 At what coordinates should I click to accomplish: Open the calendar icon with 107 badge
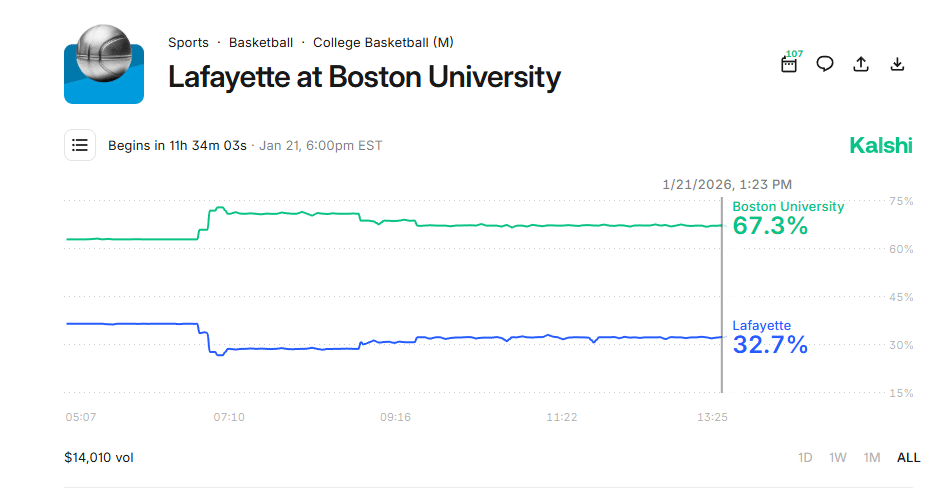[x=789, y=64]
